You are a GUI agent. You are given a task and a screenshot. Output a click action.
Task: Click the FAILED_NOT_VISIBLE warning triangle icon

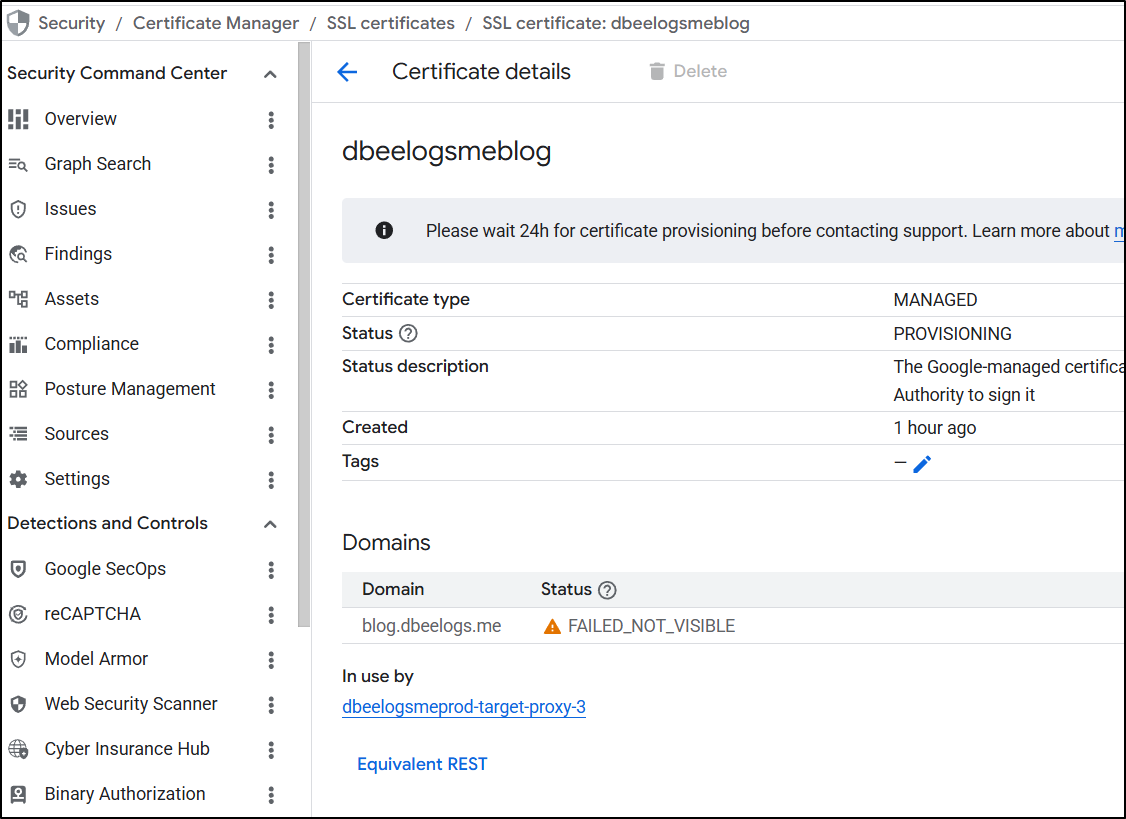[552, 627]
